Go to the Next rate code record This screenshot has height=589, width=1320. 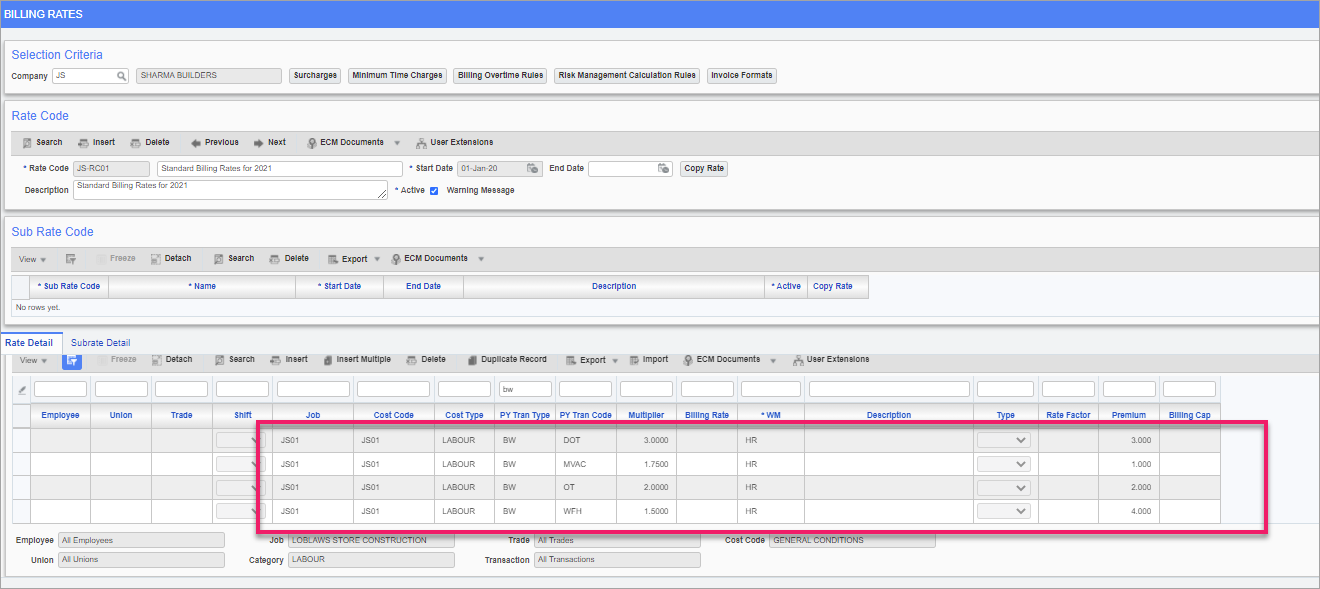pos(270,142)
